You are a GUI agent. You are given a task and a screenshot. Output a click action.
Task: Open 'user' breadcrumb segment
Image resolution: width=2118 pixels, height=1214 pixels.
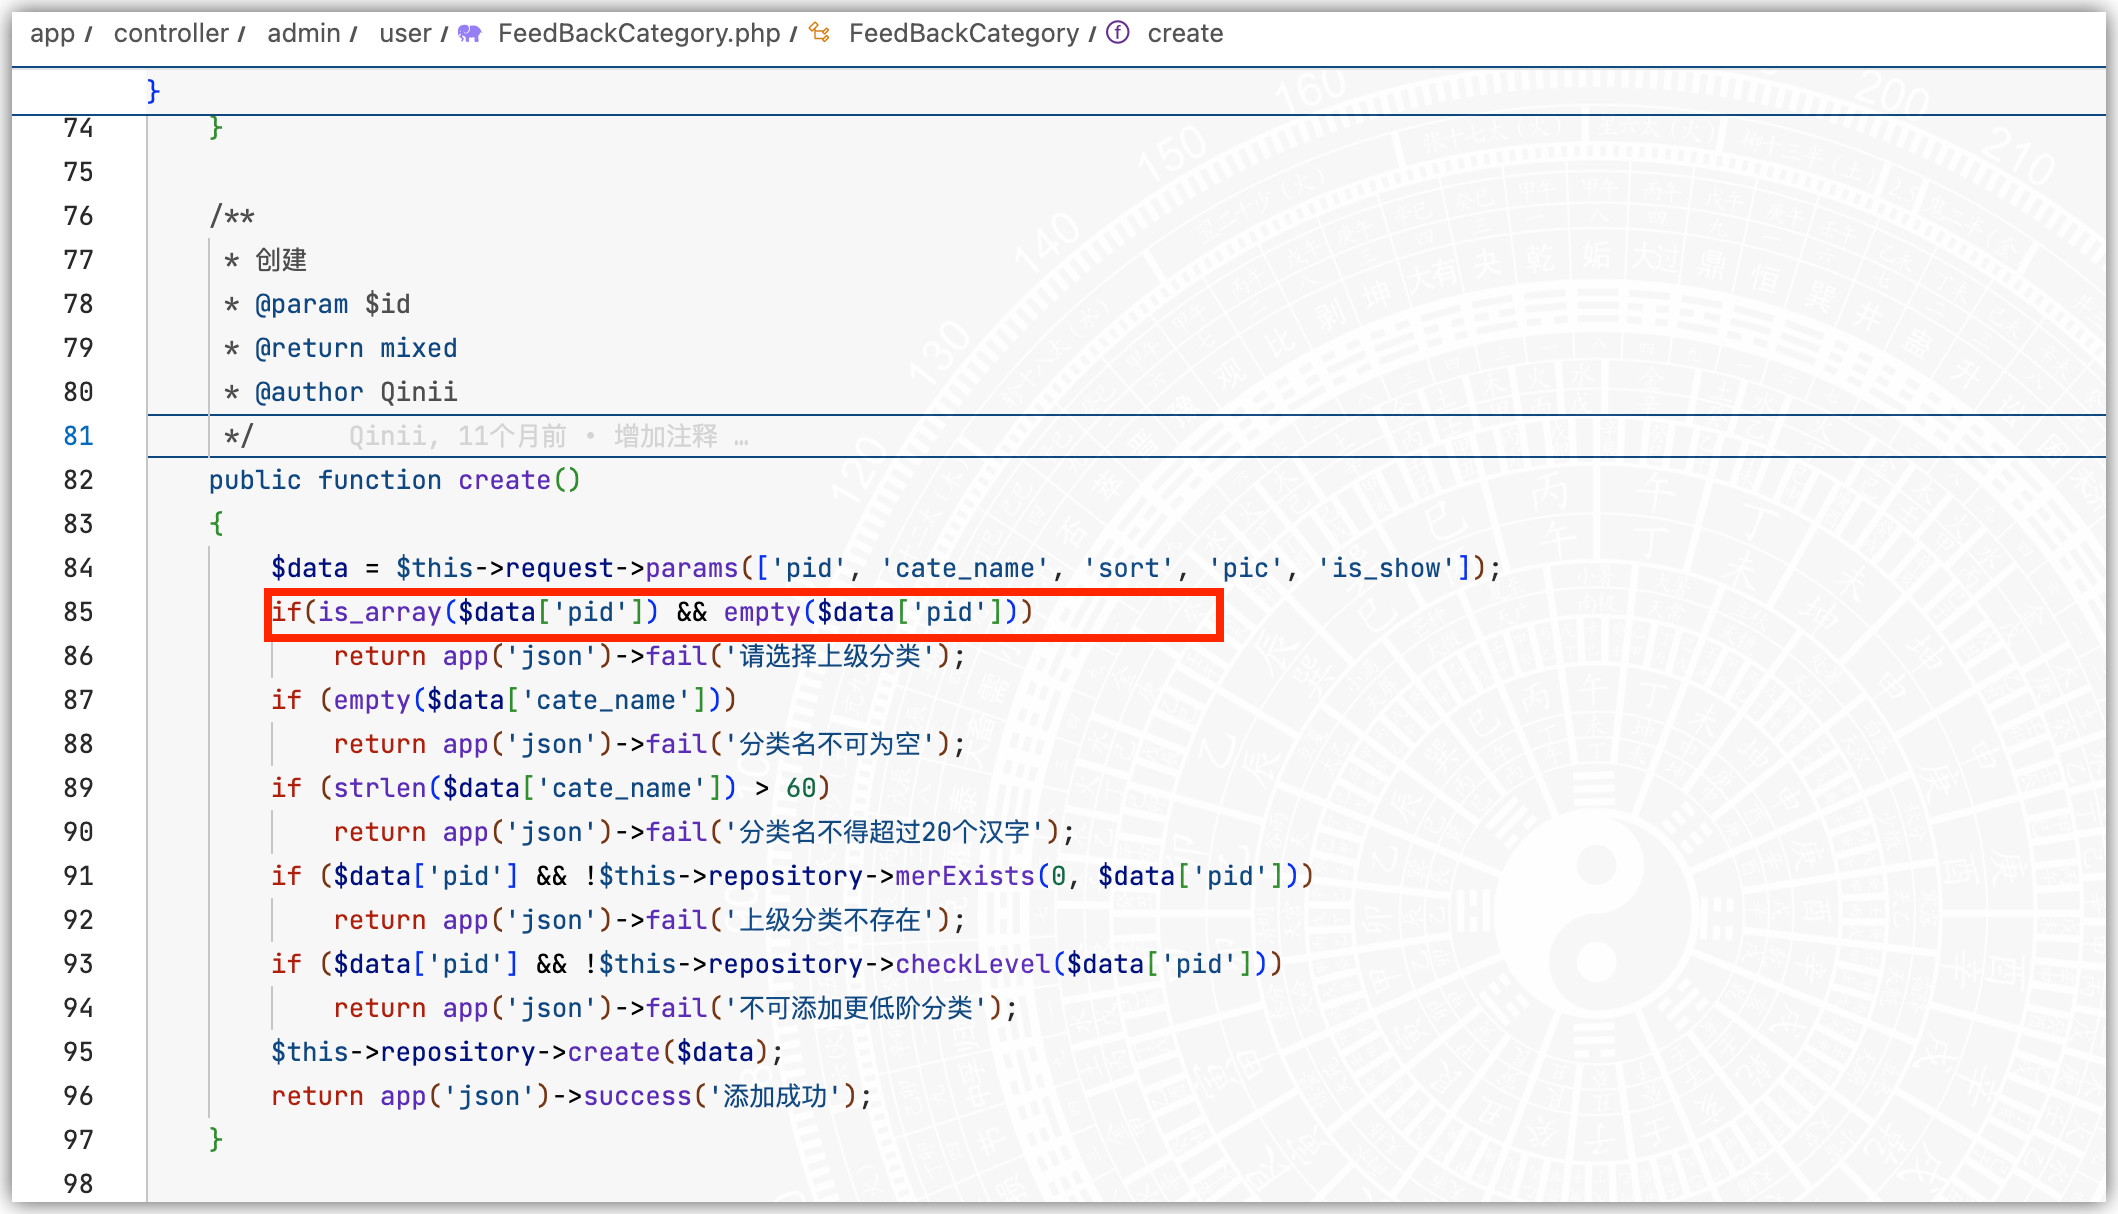[x=405, y=33]
